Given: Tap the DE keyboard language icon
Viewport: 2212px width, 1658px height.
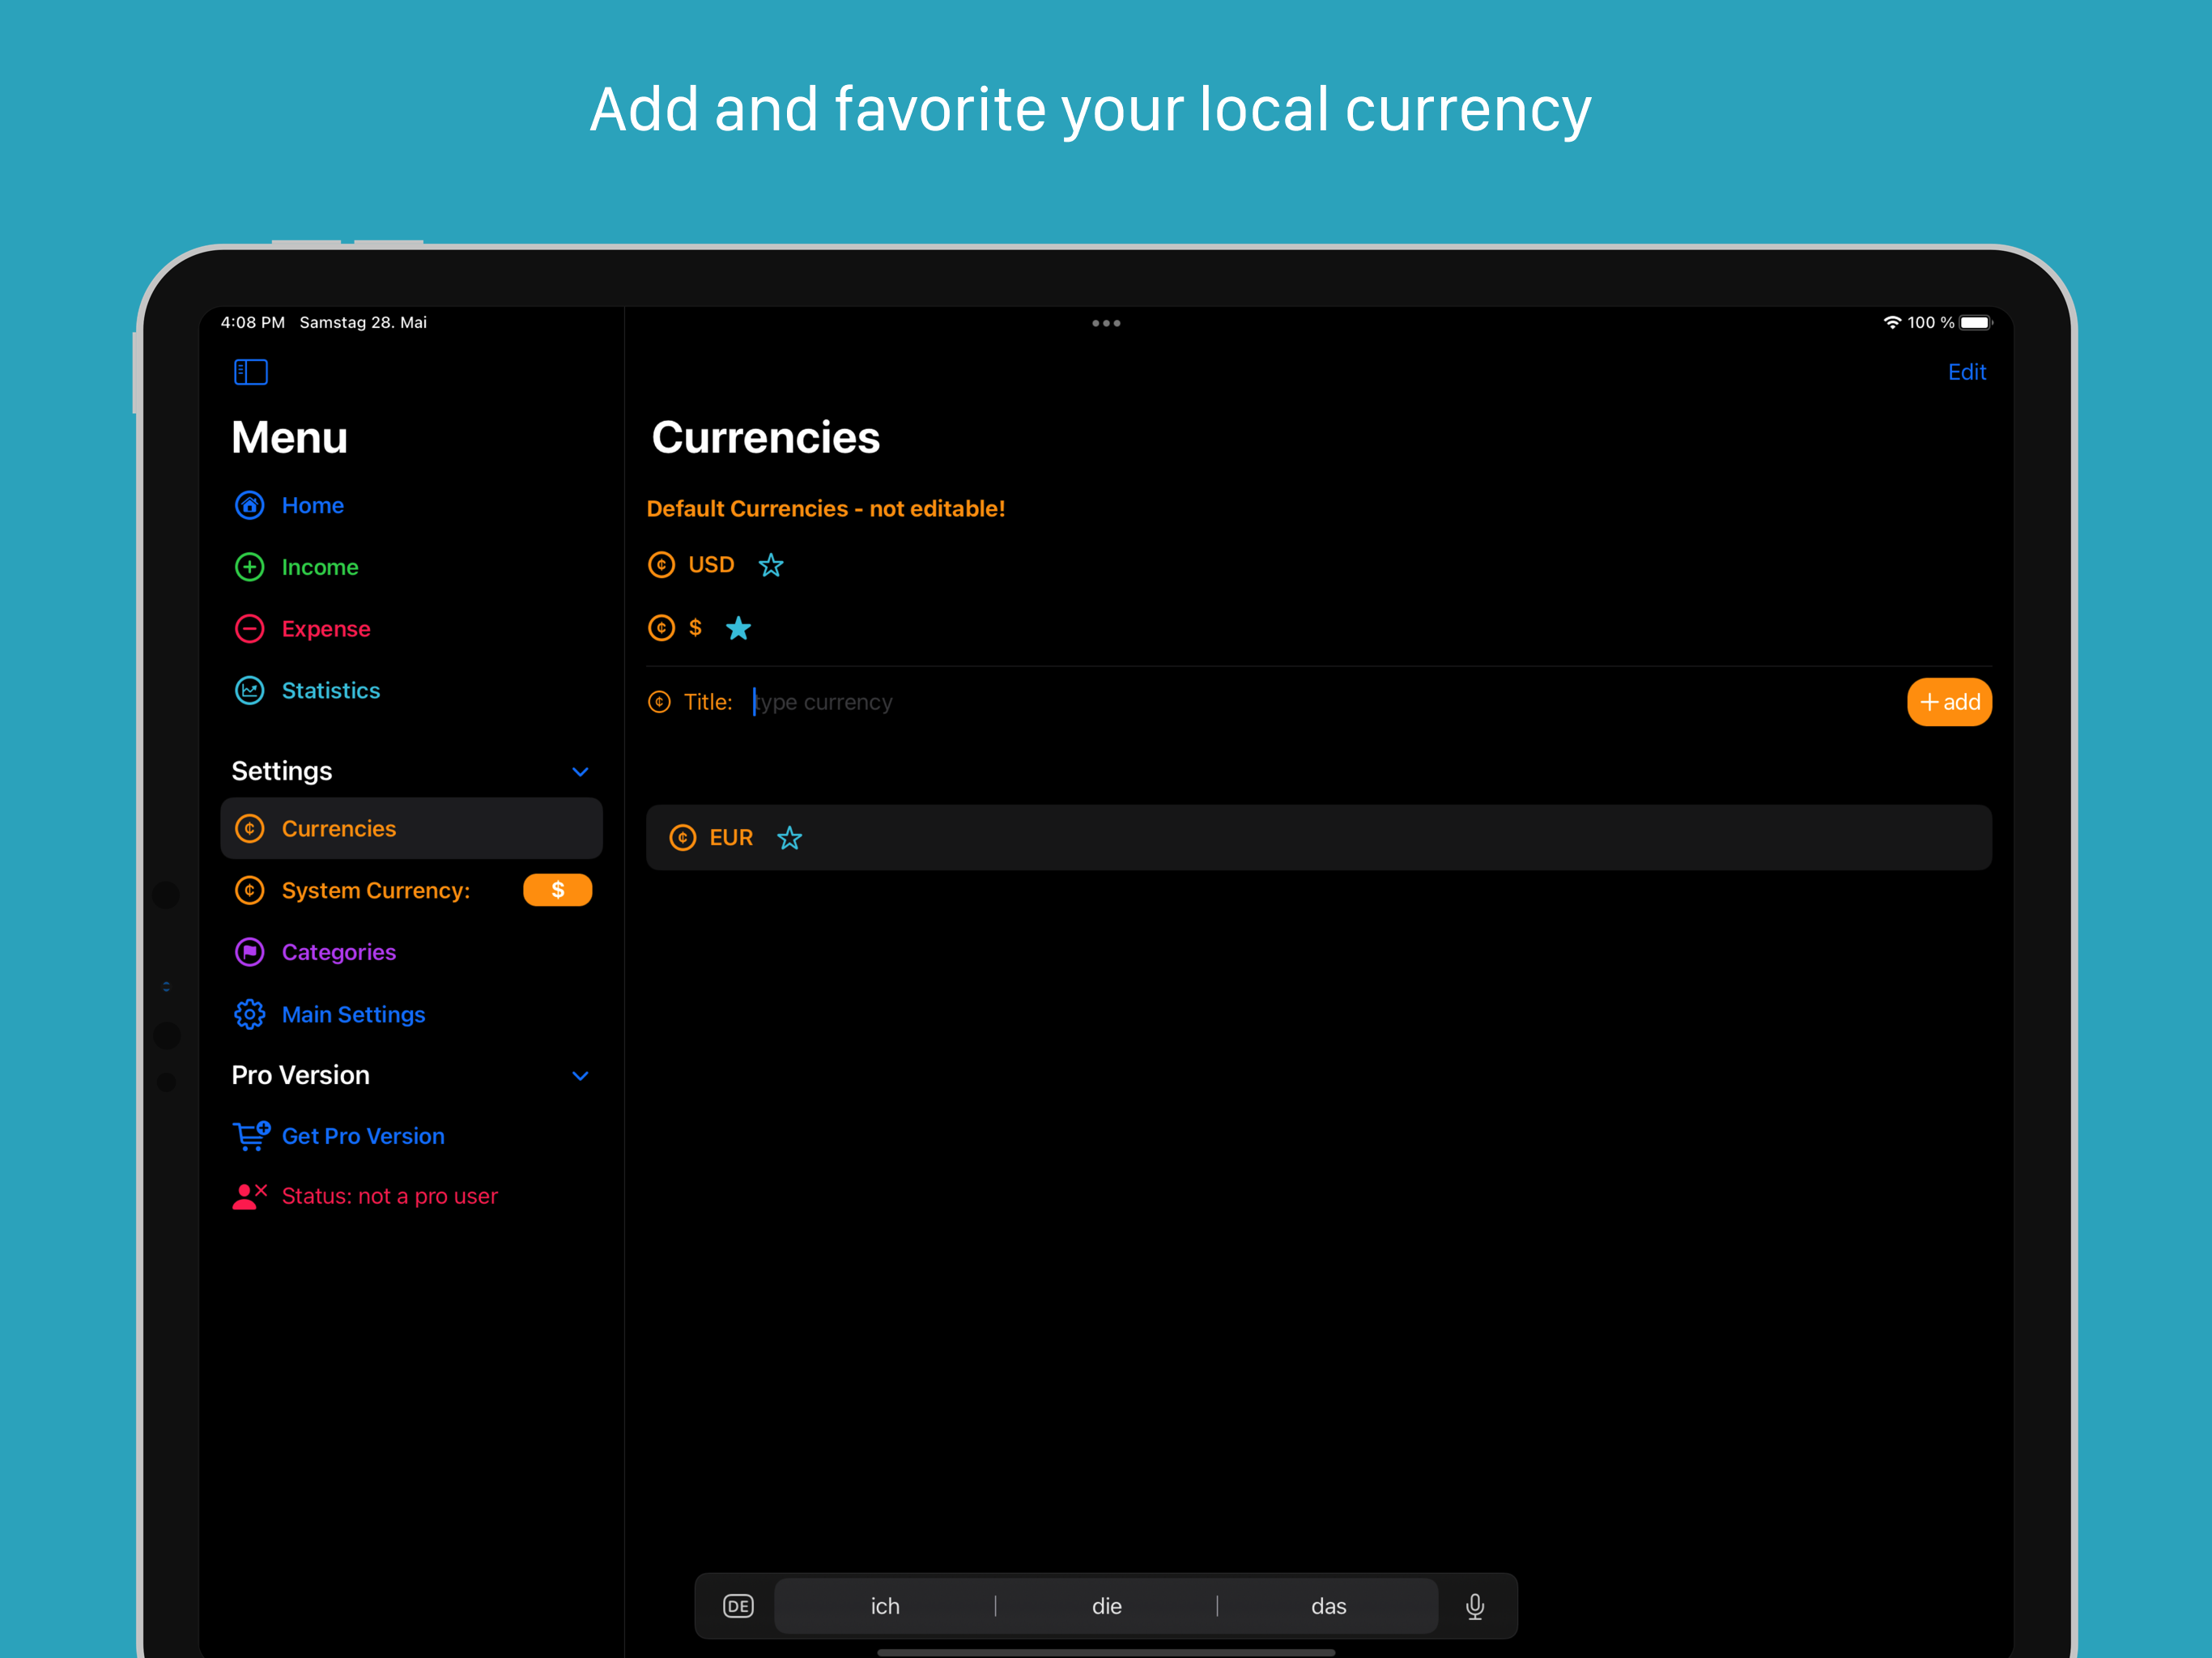Looking at the screenshot, I should click(738, 1606).
